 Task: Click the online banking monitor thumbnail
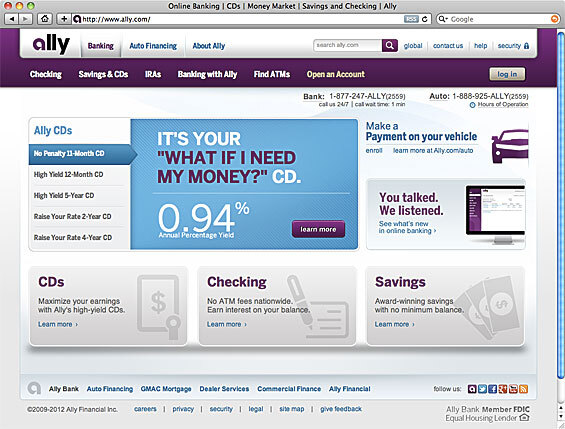pyautogui.click(x=495, y=215)
